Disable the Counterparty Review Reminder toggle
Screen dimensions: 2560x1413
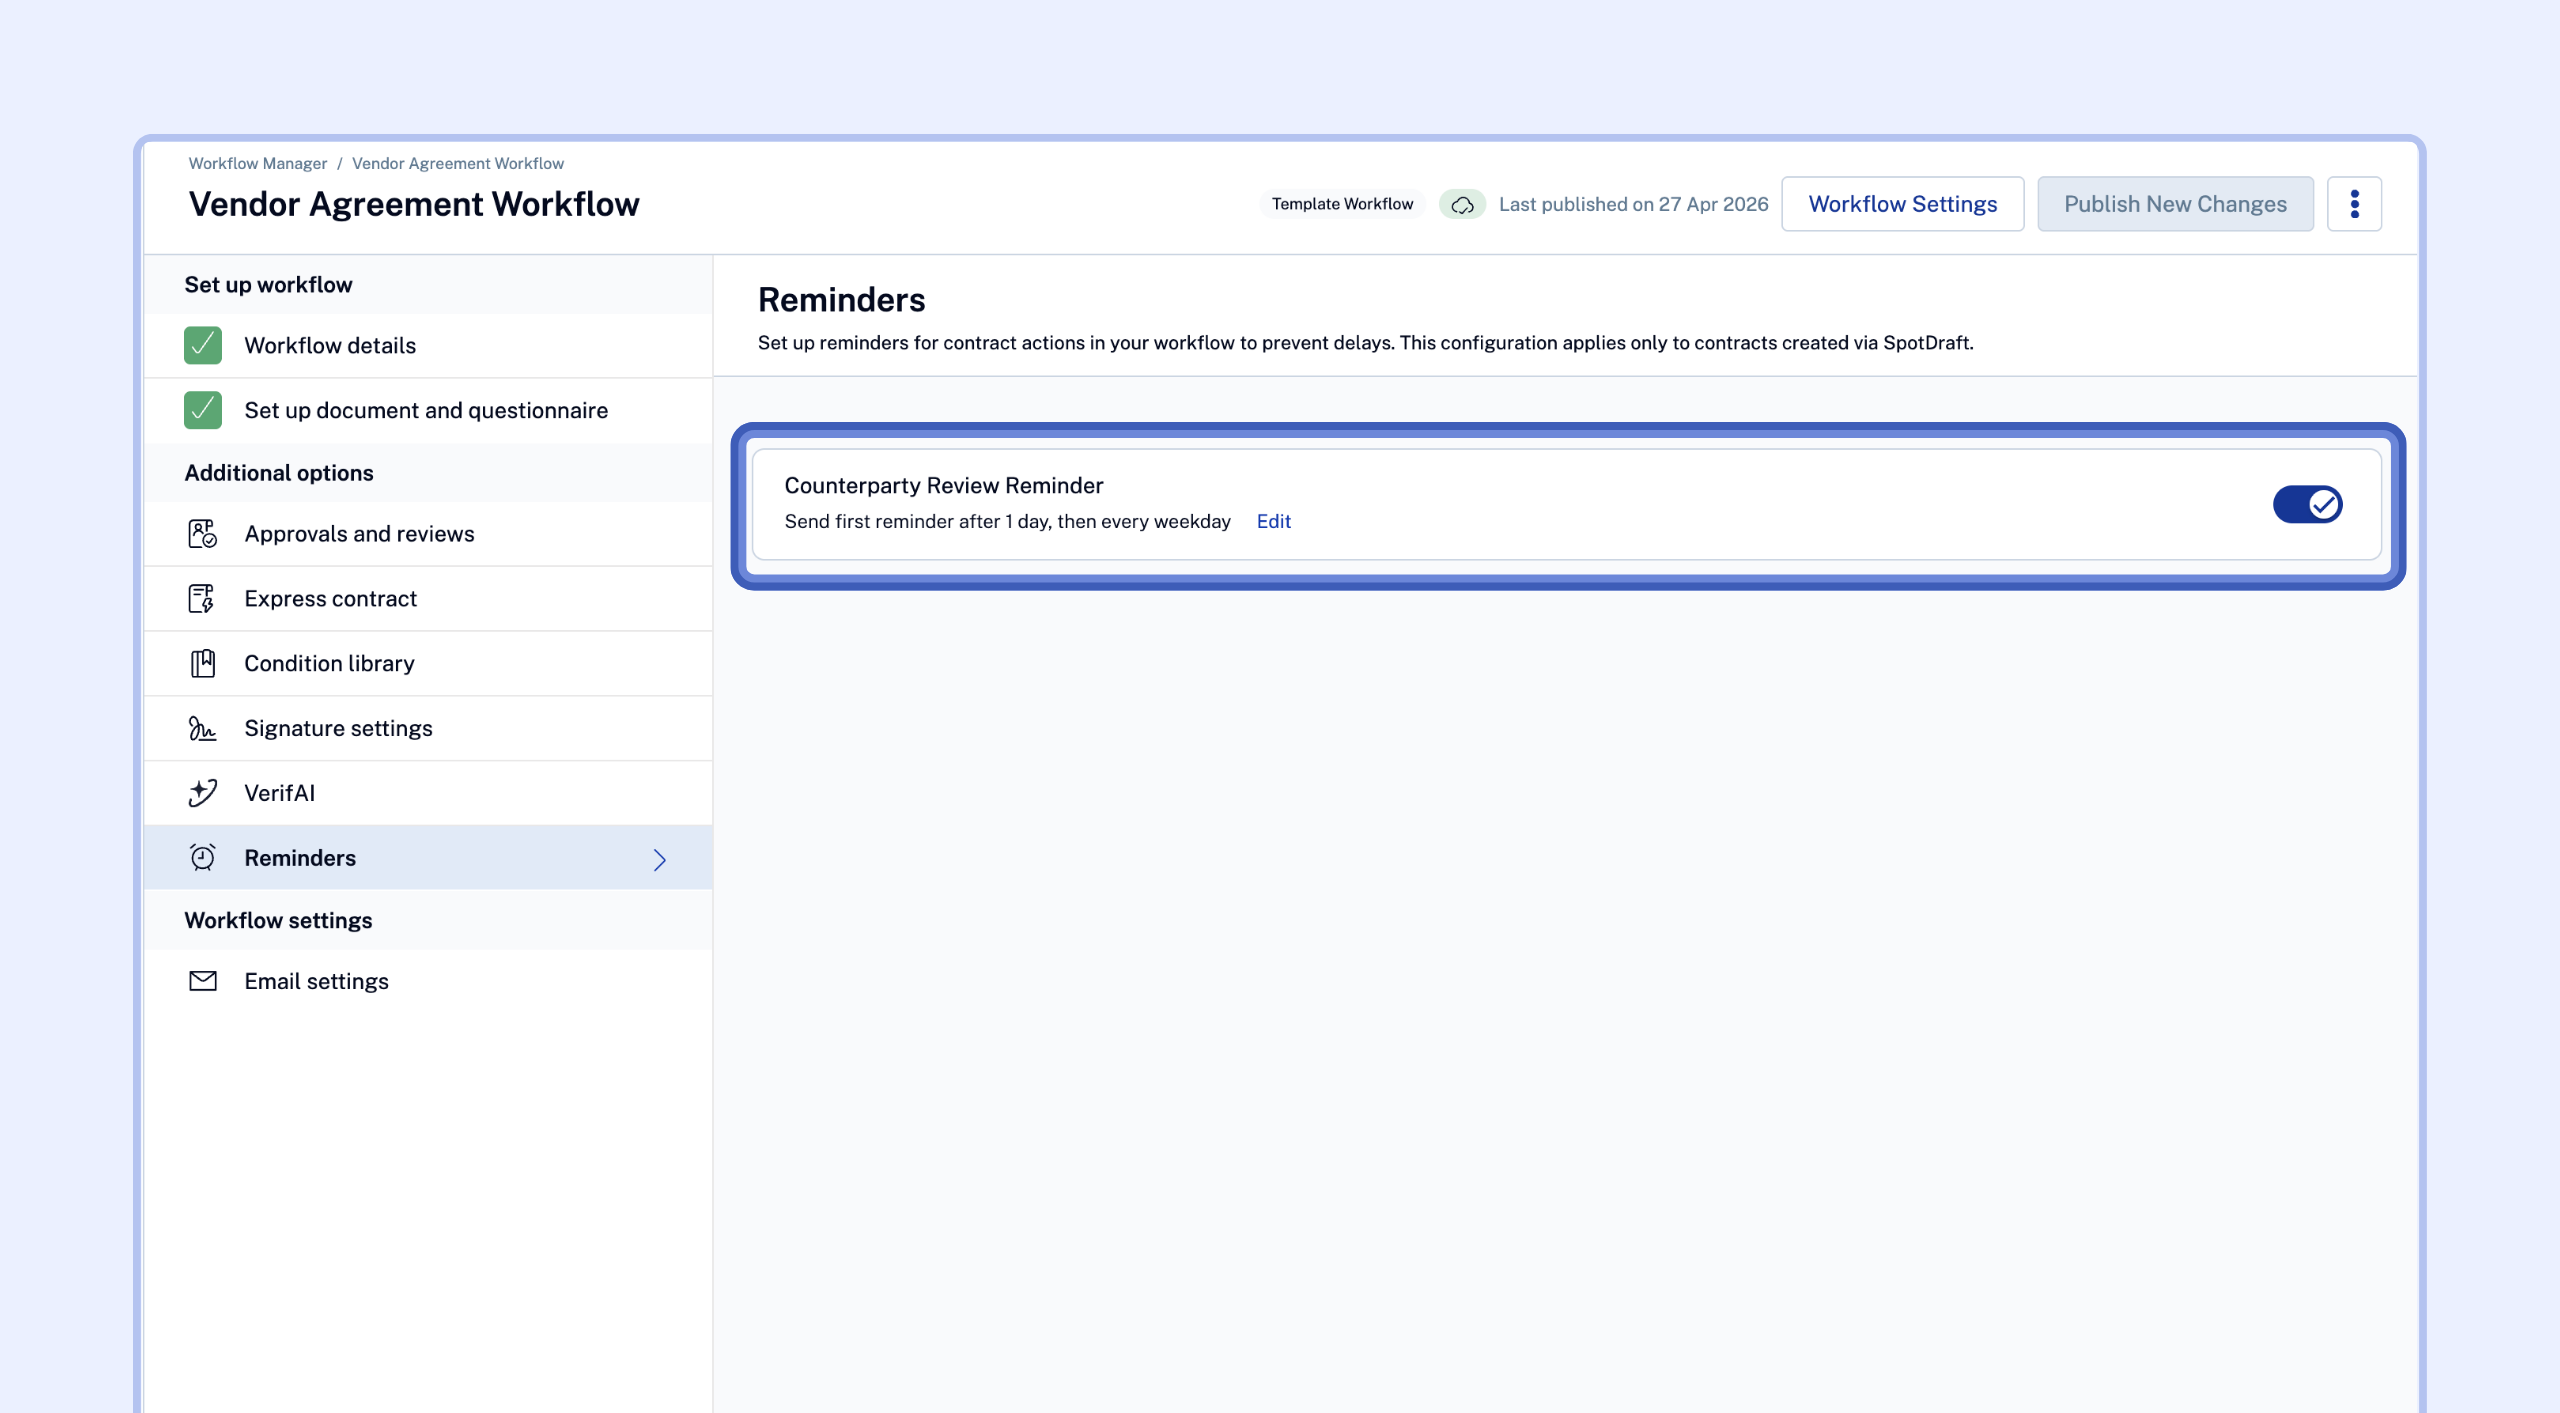2307,505
